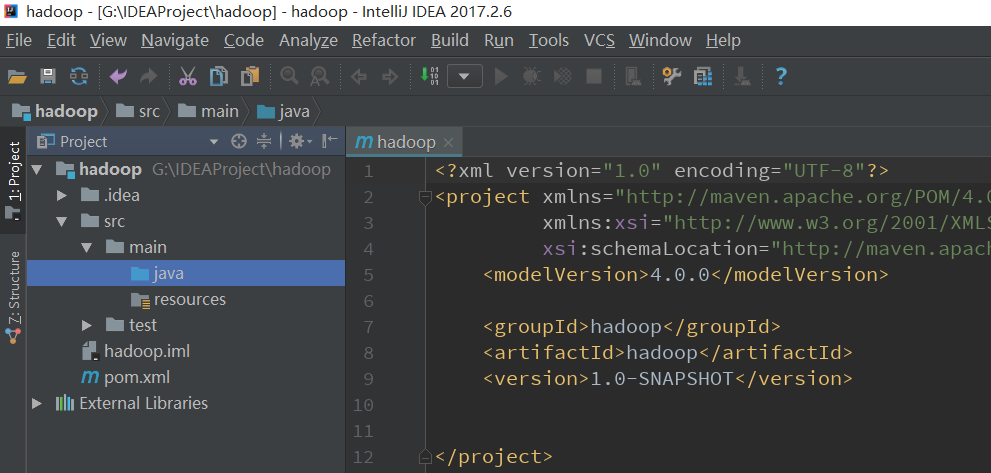This screenshot has width=991, height=473.
Task: Open the Navigate menu
Action: (175, 40)
